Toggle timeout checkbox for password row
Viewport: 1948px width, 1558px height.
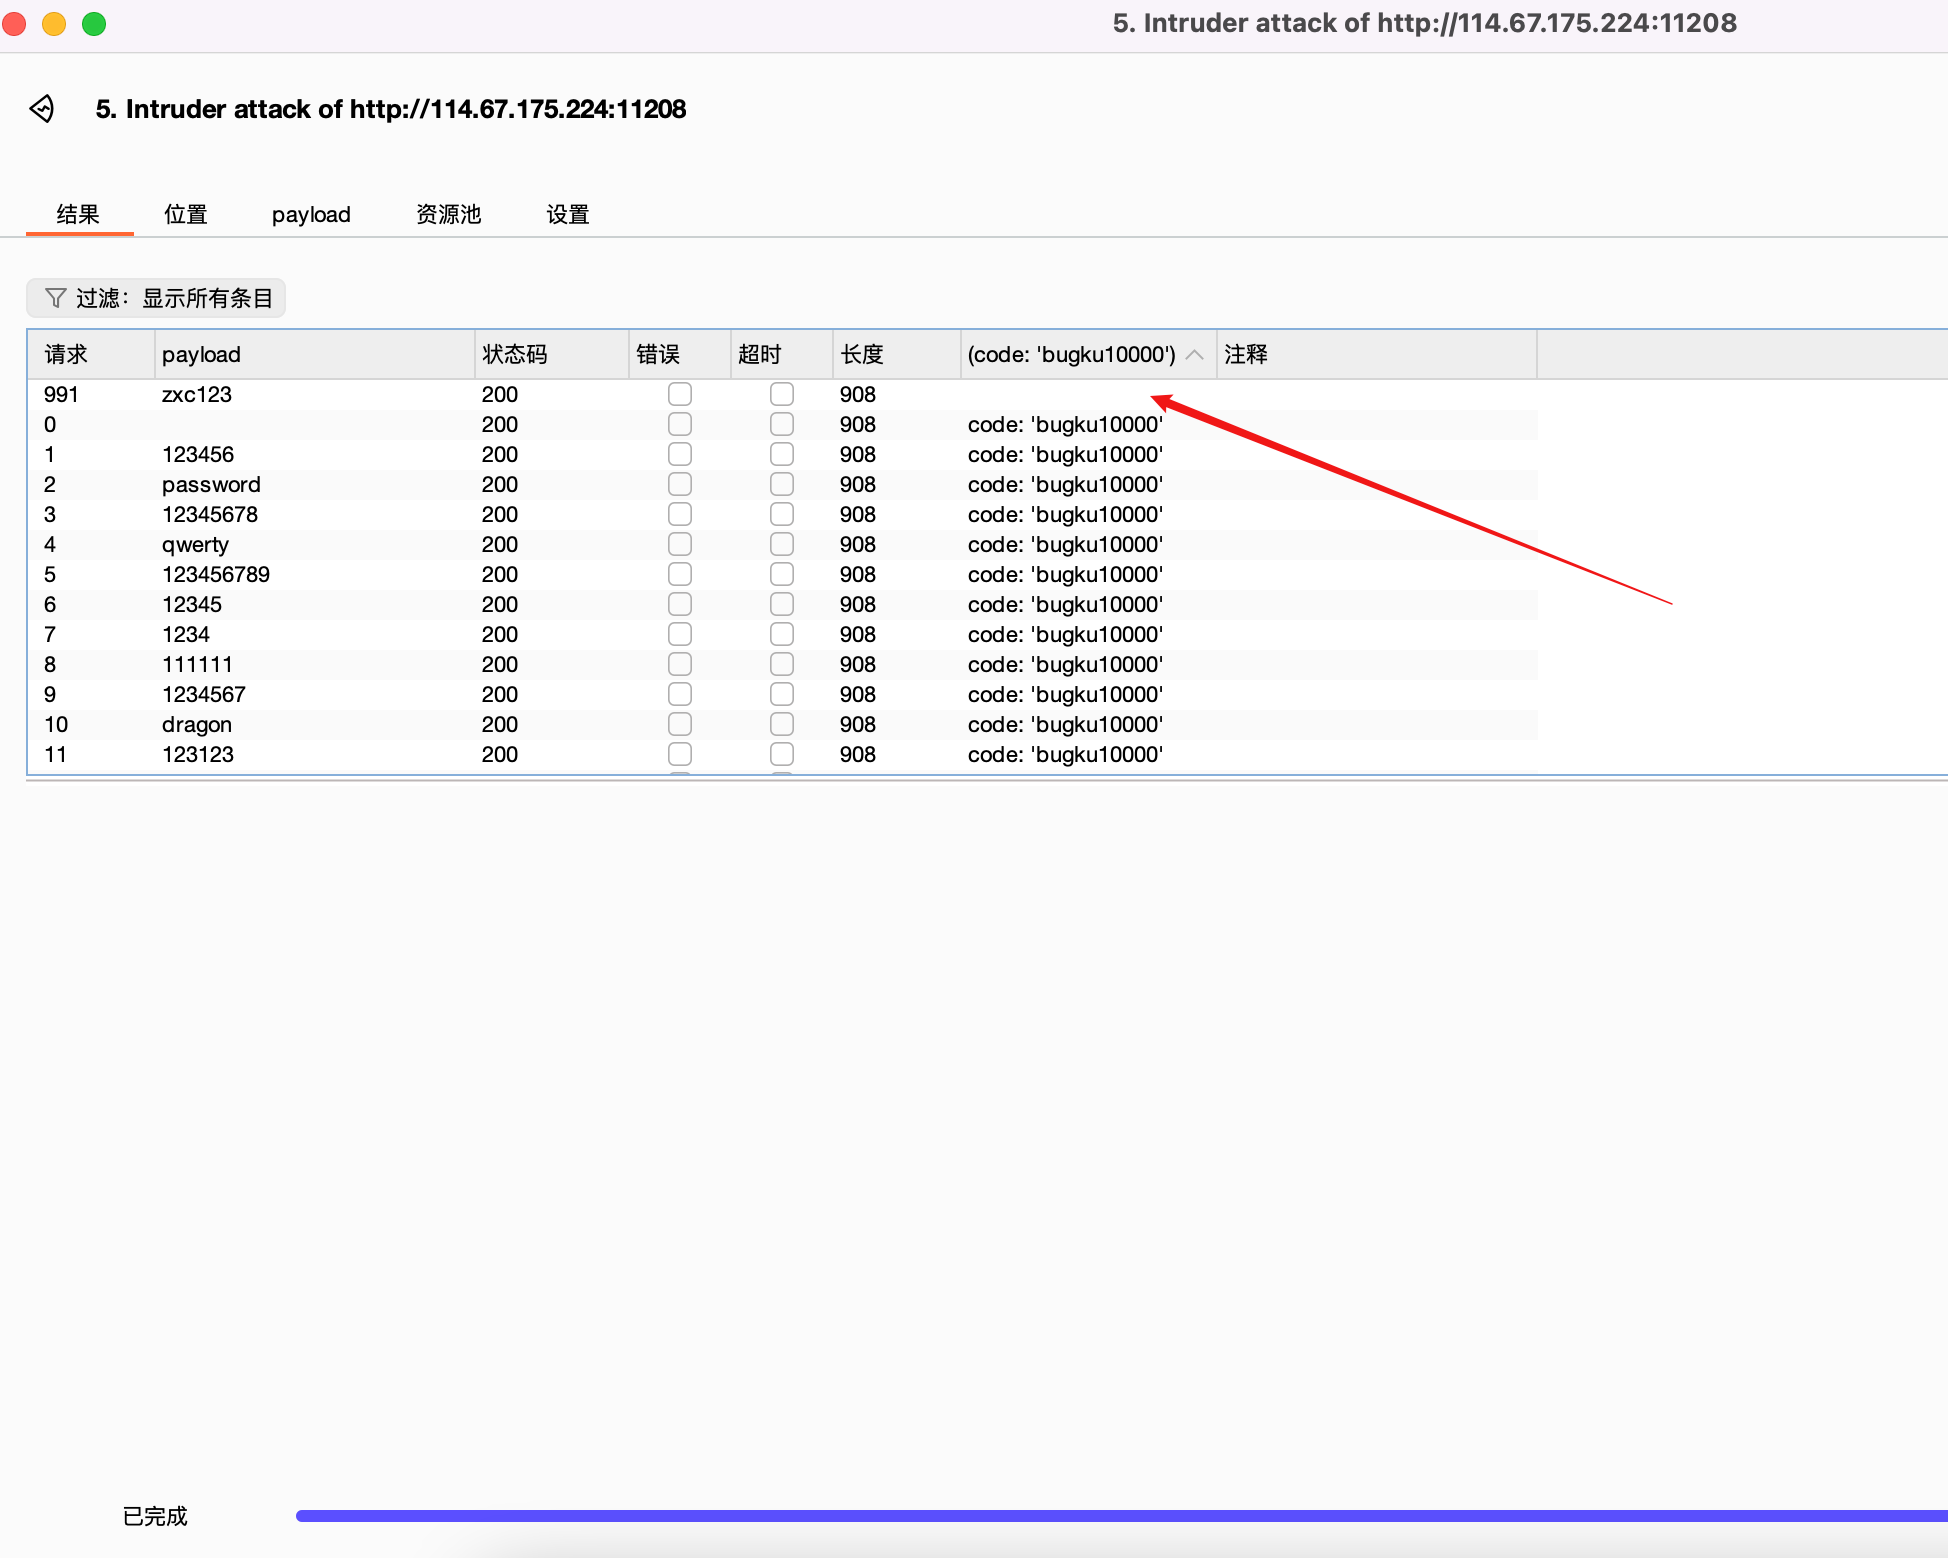(782, 484)
